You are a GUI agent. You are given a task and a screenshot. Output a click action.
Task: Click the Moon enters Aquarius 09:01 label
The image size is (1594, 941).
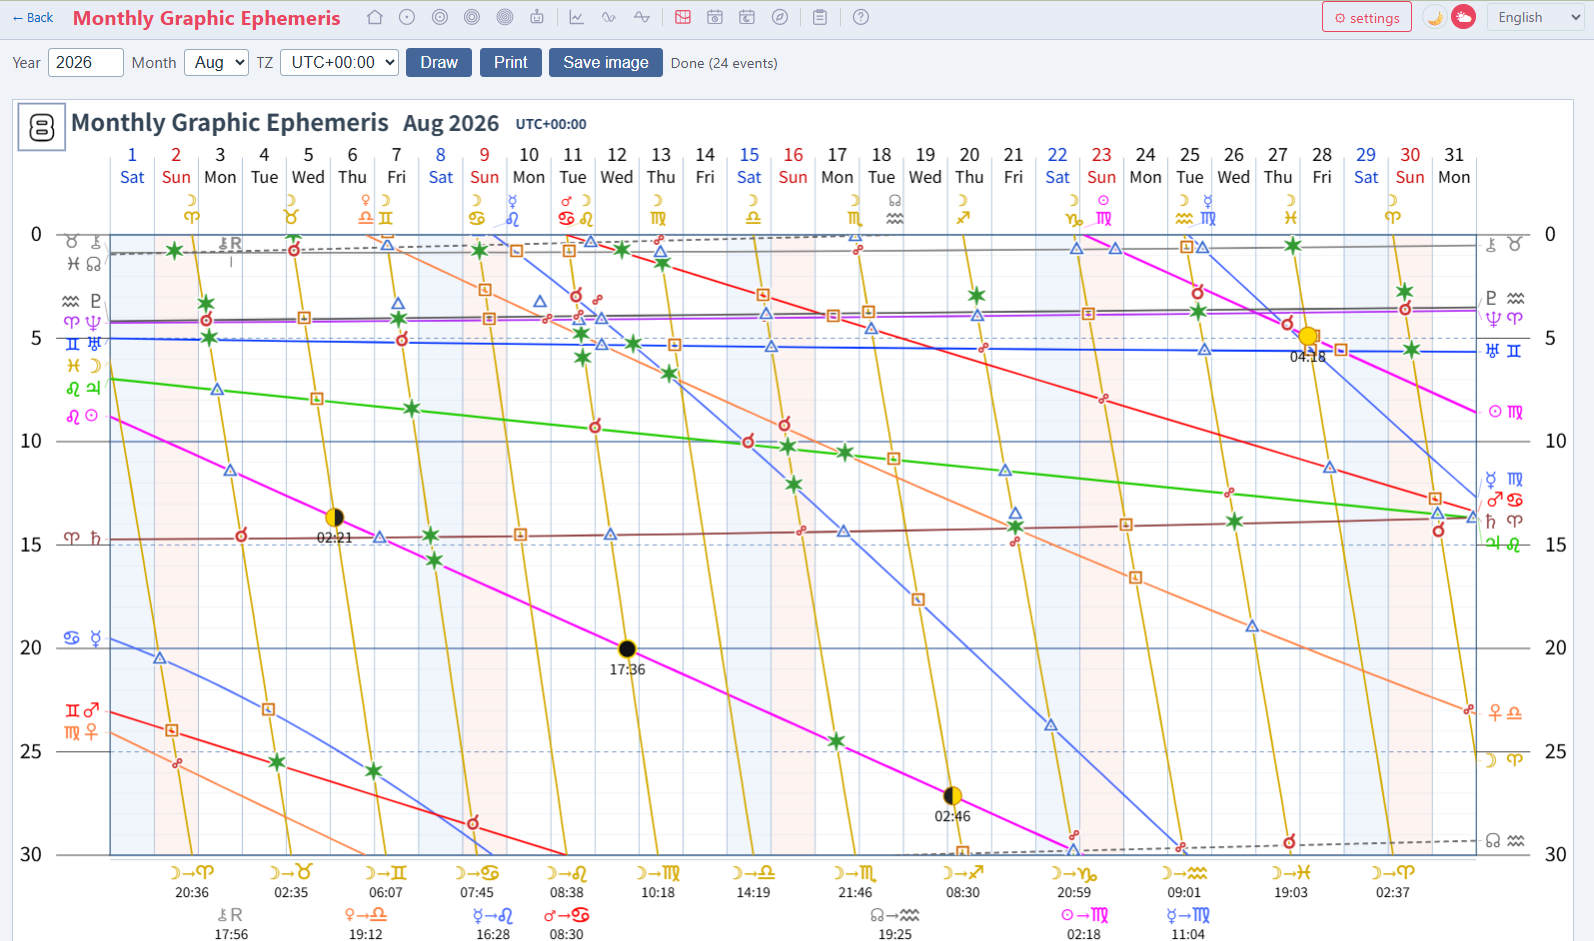pos(1184,882)
